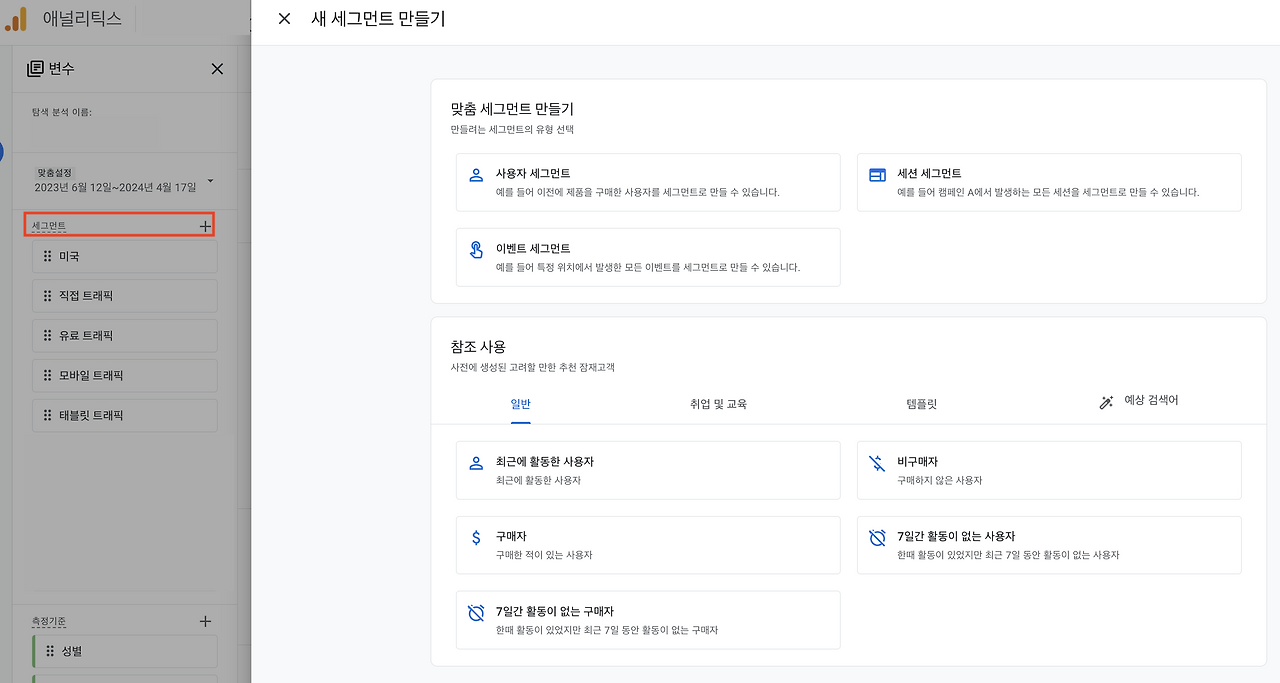
Task: Select the 직접 트래픽 segment chip
Action: point(124,295)
